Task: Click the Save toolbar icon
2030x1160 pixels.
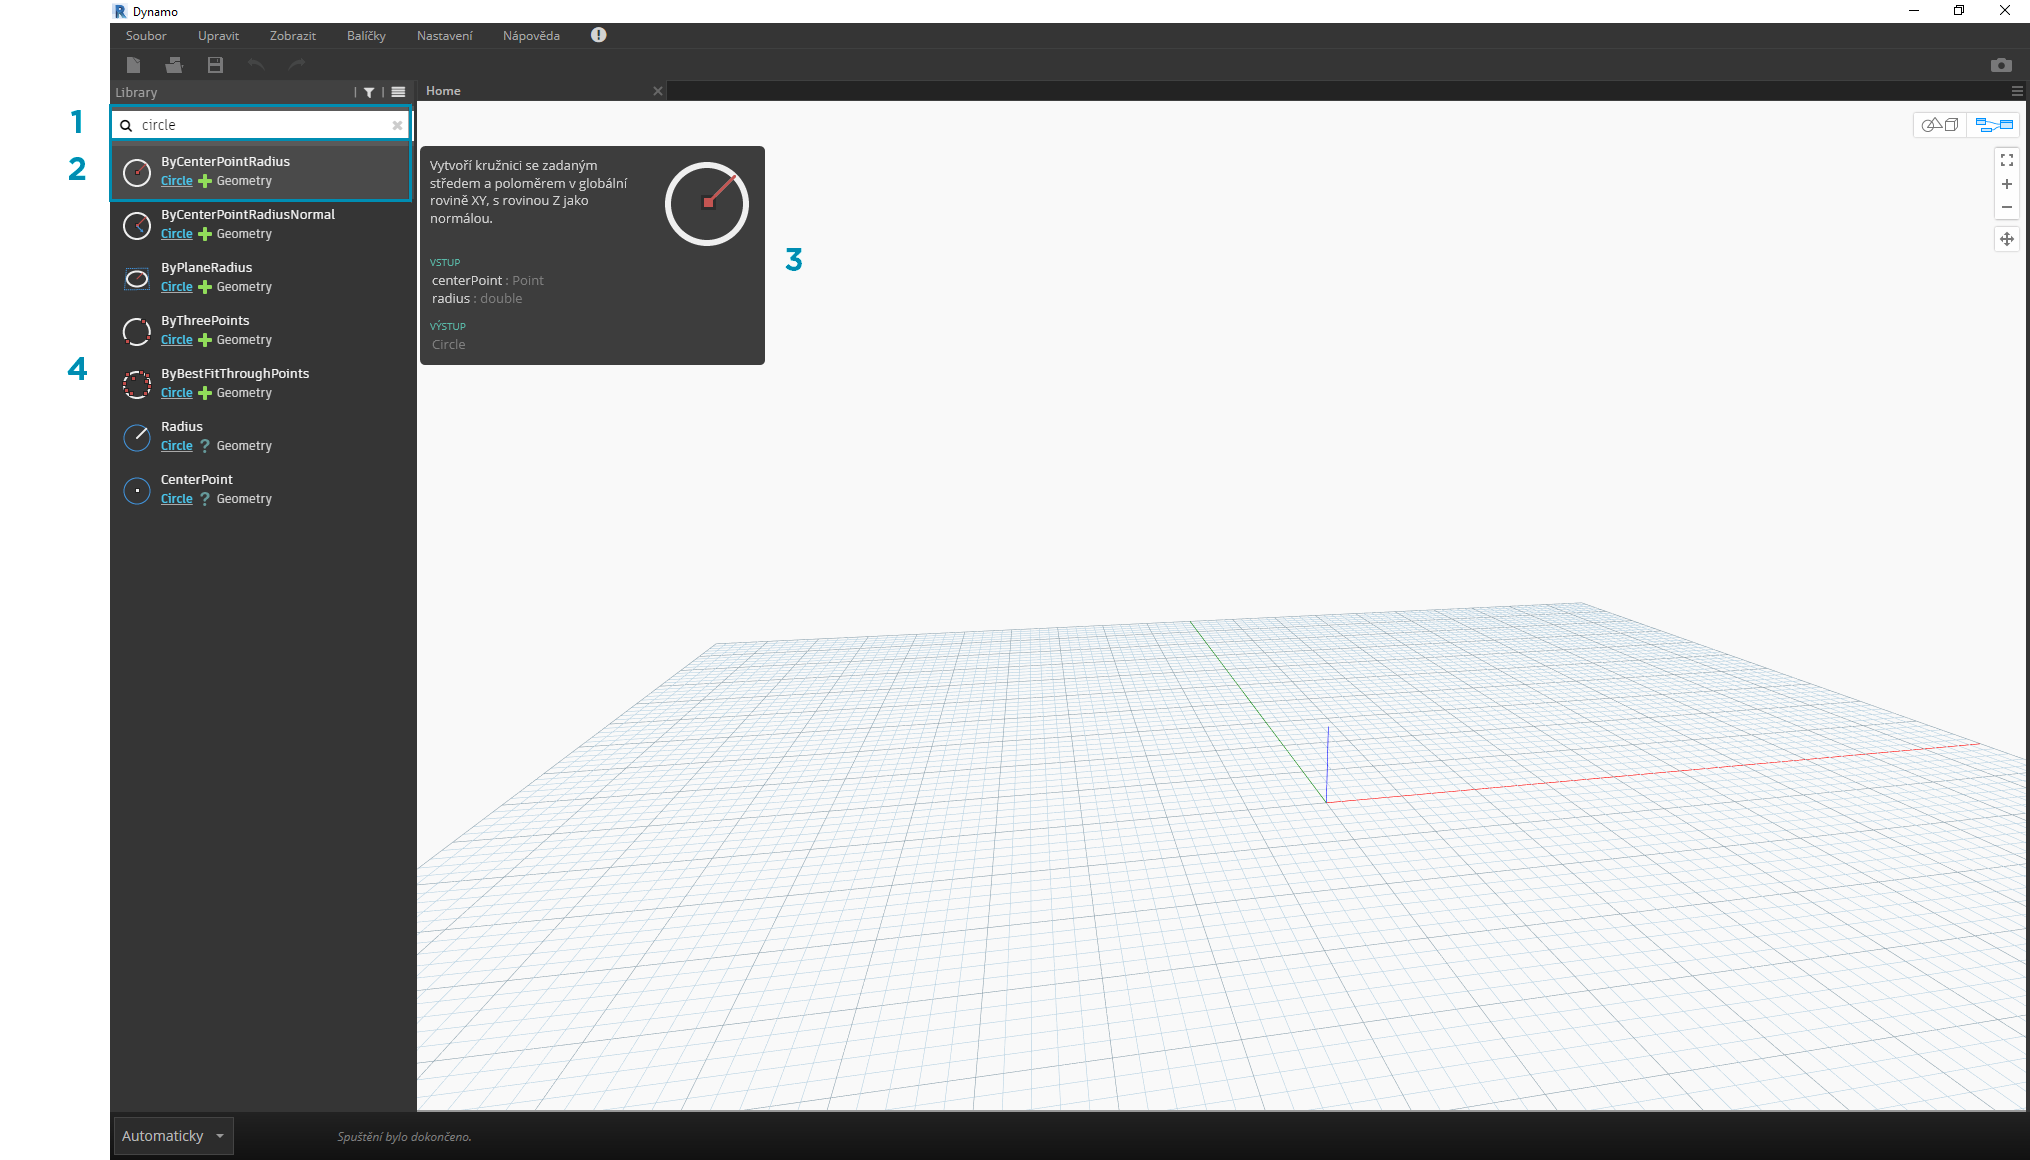Action: pyautogui.click(x=215, y=65)
